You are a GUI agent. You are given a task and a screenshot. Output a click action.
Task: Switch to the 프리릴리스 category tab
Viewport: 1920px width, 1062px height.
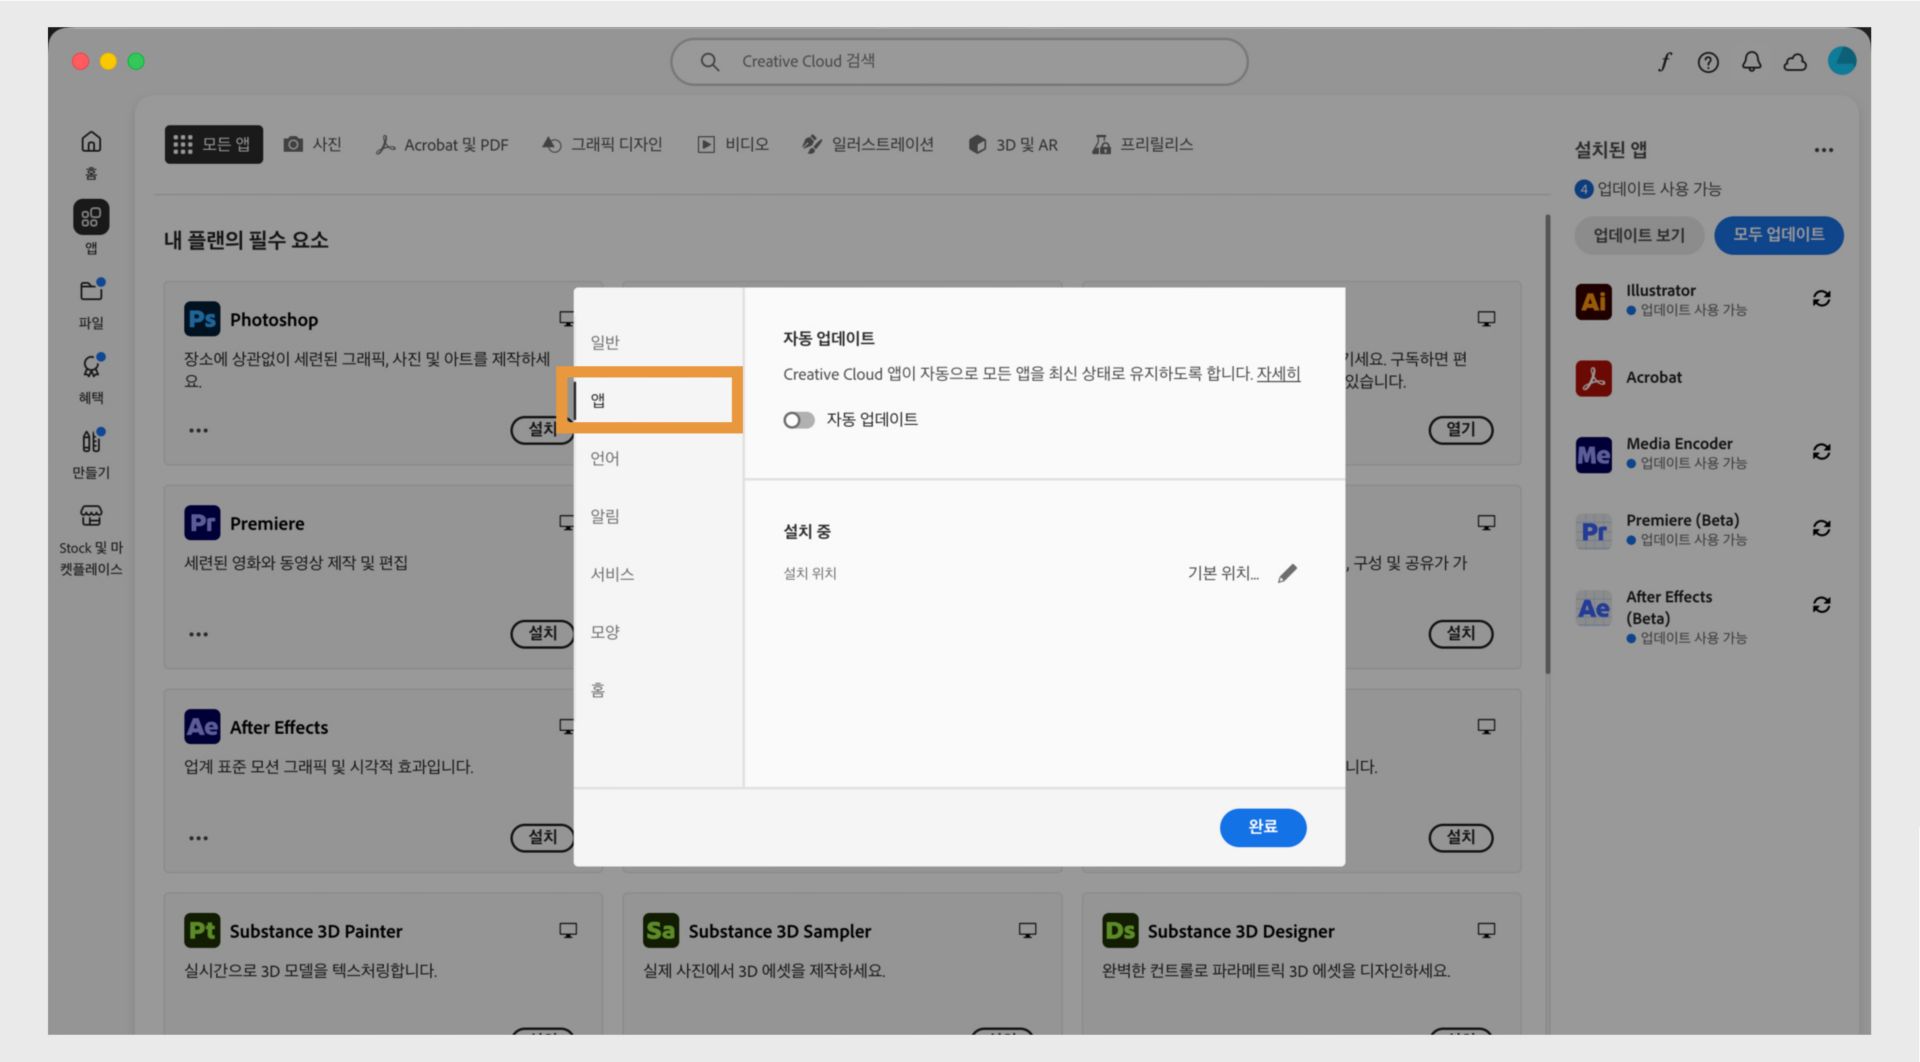1143,145
